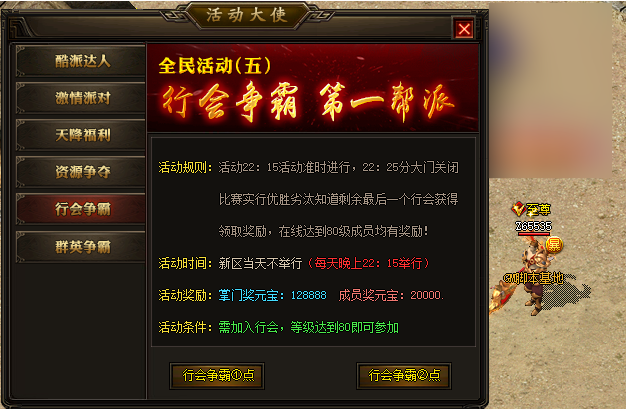Switch to the 群英争霸 tab
The height and width of the screenshot is (409, 626).
tap(81, 246)
